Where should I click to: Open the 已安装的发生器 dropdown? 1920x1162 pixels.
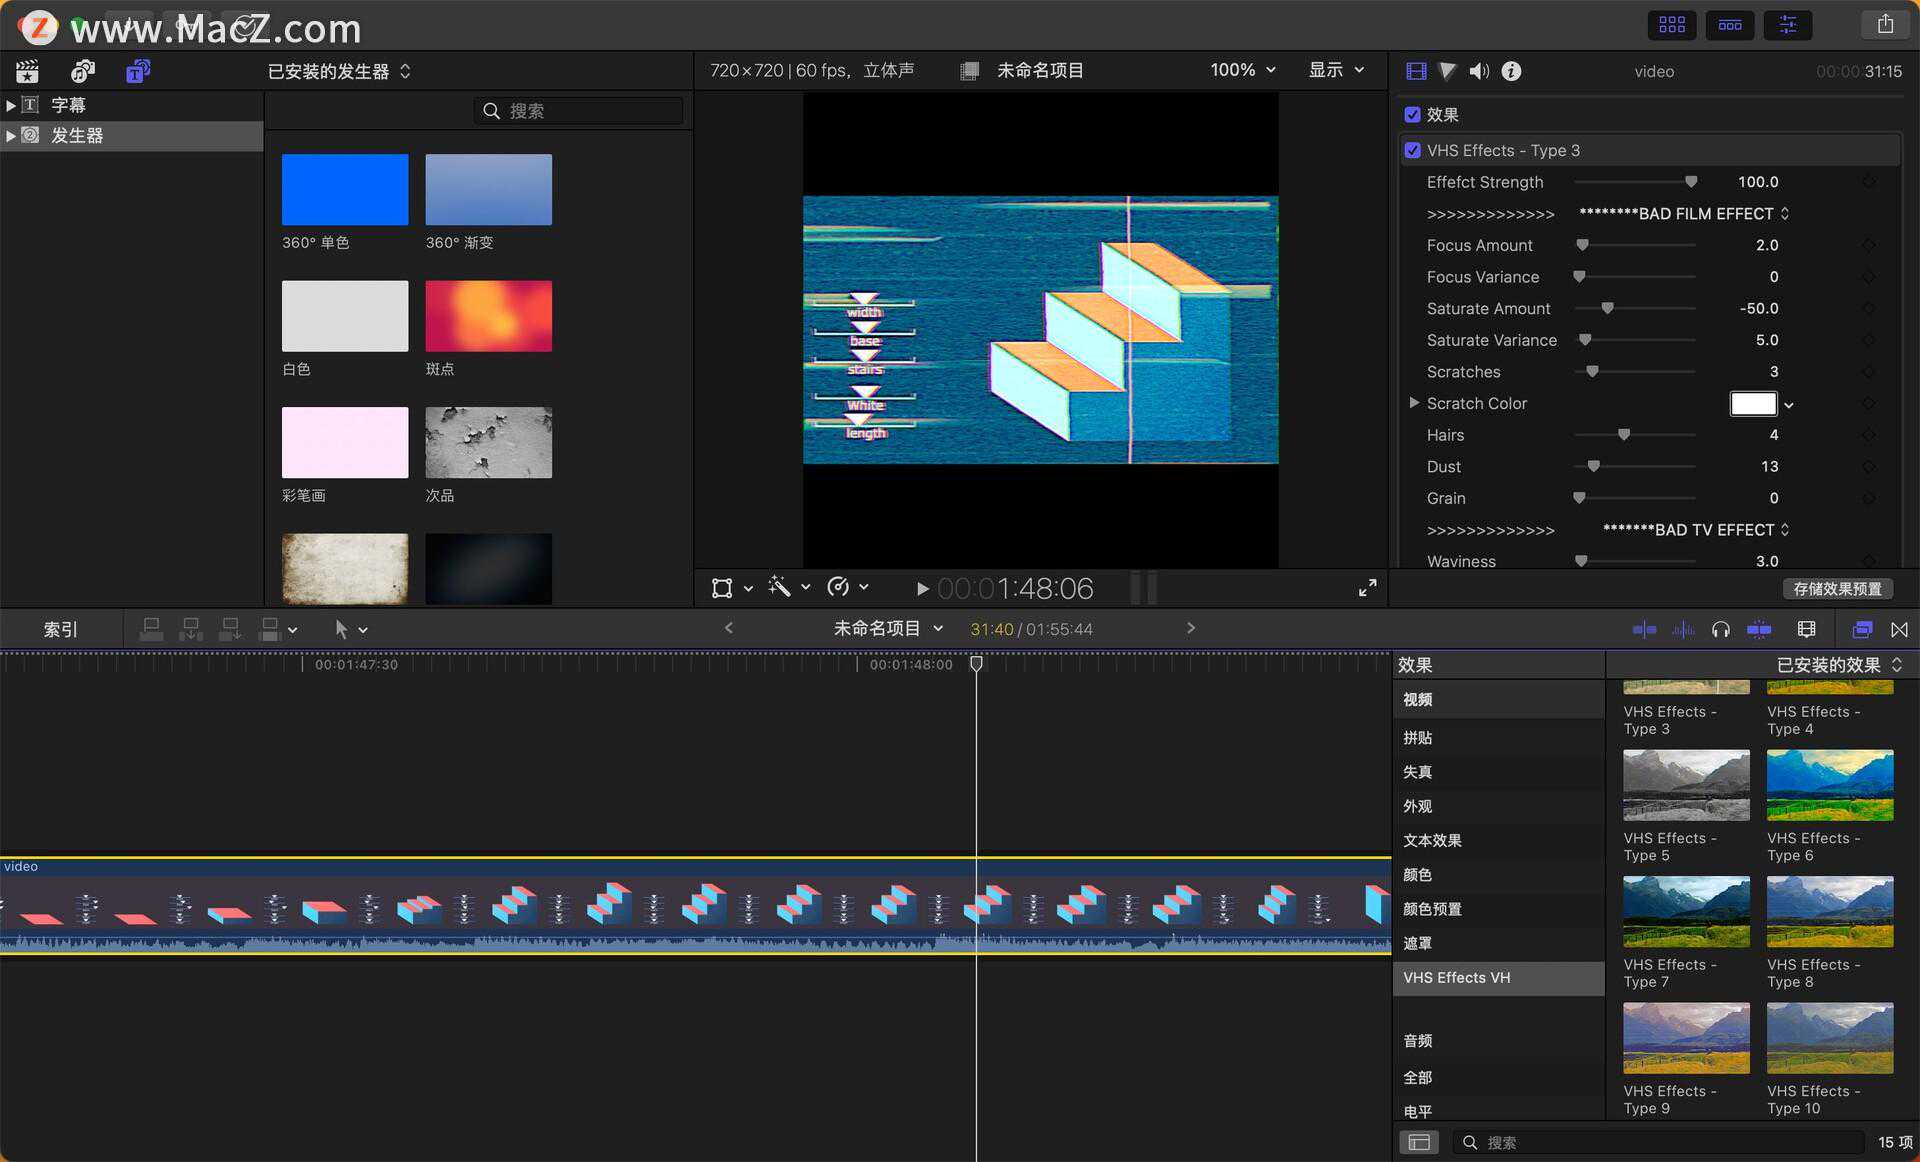click(x=339, y=71)
